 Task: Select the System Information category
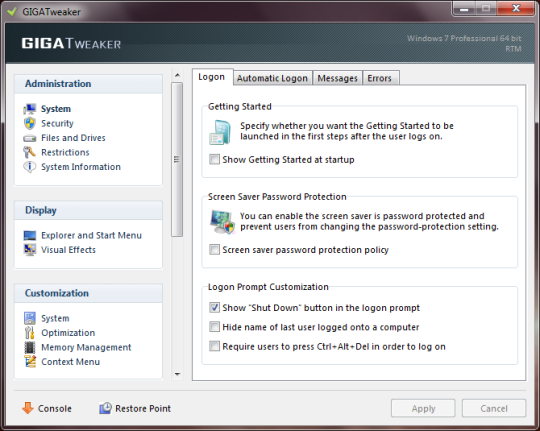click(81, 167)
